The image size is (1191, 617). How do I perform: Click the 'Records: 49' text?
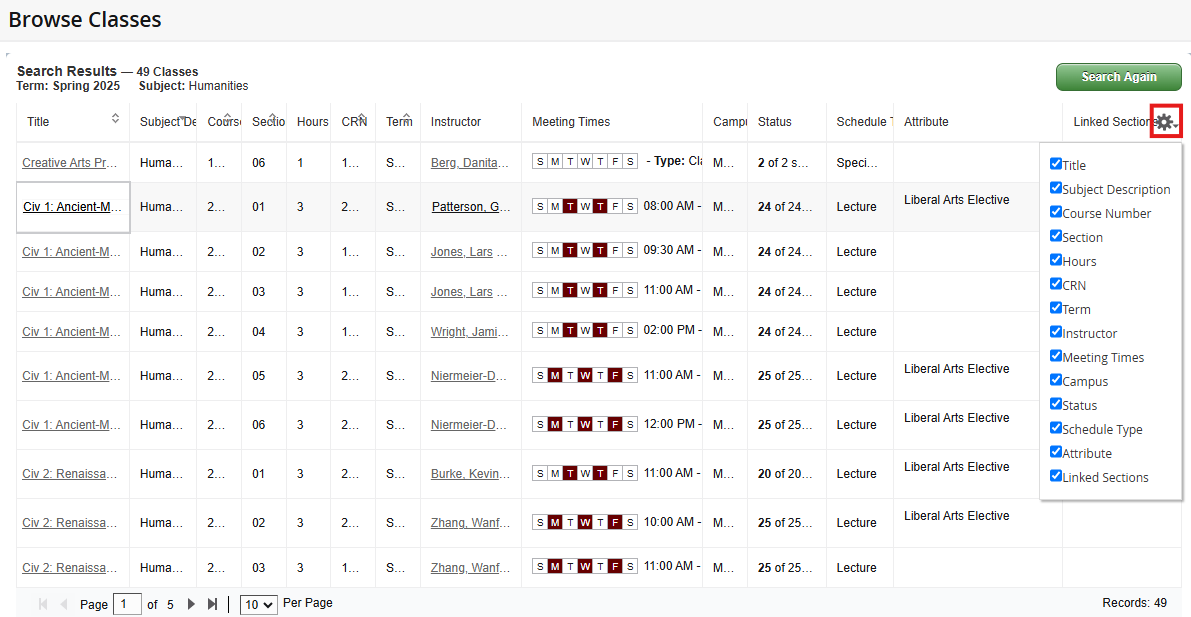tap(1135, 603)
